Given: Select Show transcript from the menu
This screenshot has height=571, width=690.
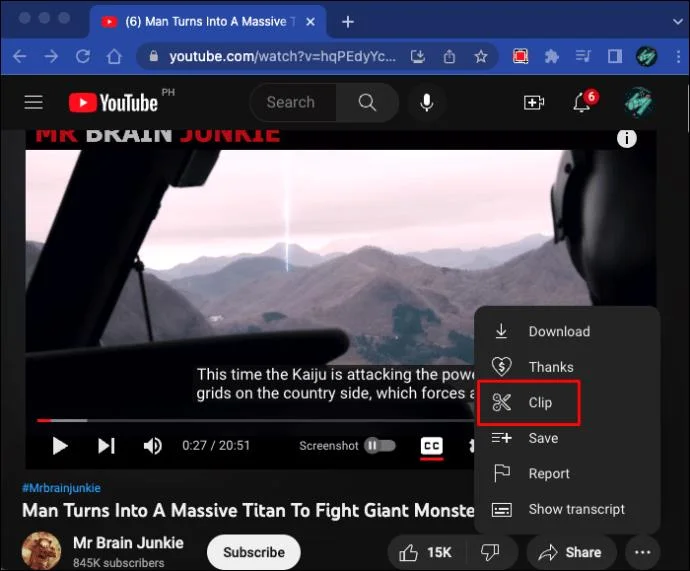Looking at the screenshot, I should (567, 509).
